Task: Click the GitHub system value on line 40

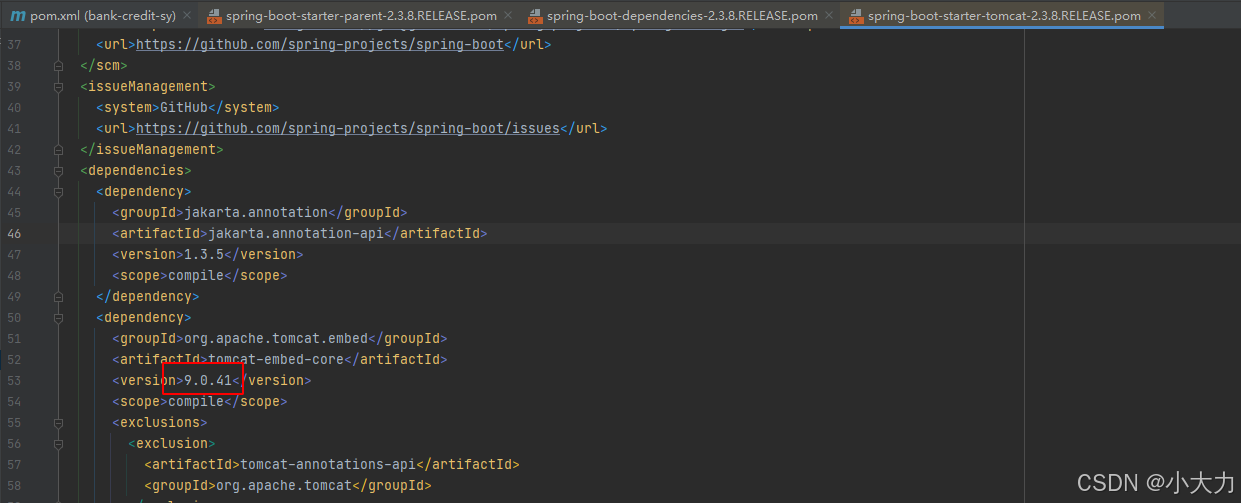Action: tap(184, 108)
